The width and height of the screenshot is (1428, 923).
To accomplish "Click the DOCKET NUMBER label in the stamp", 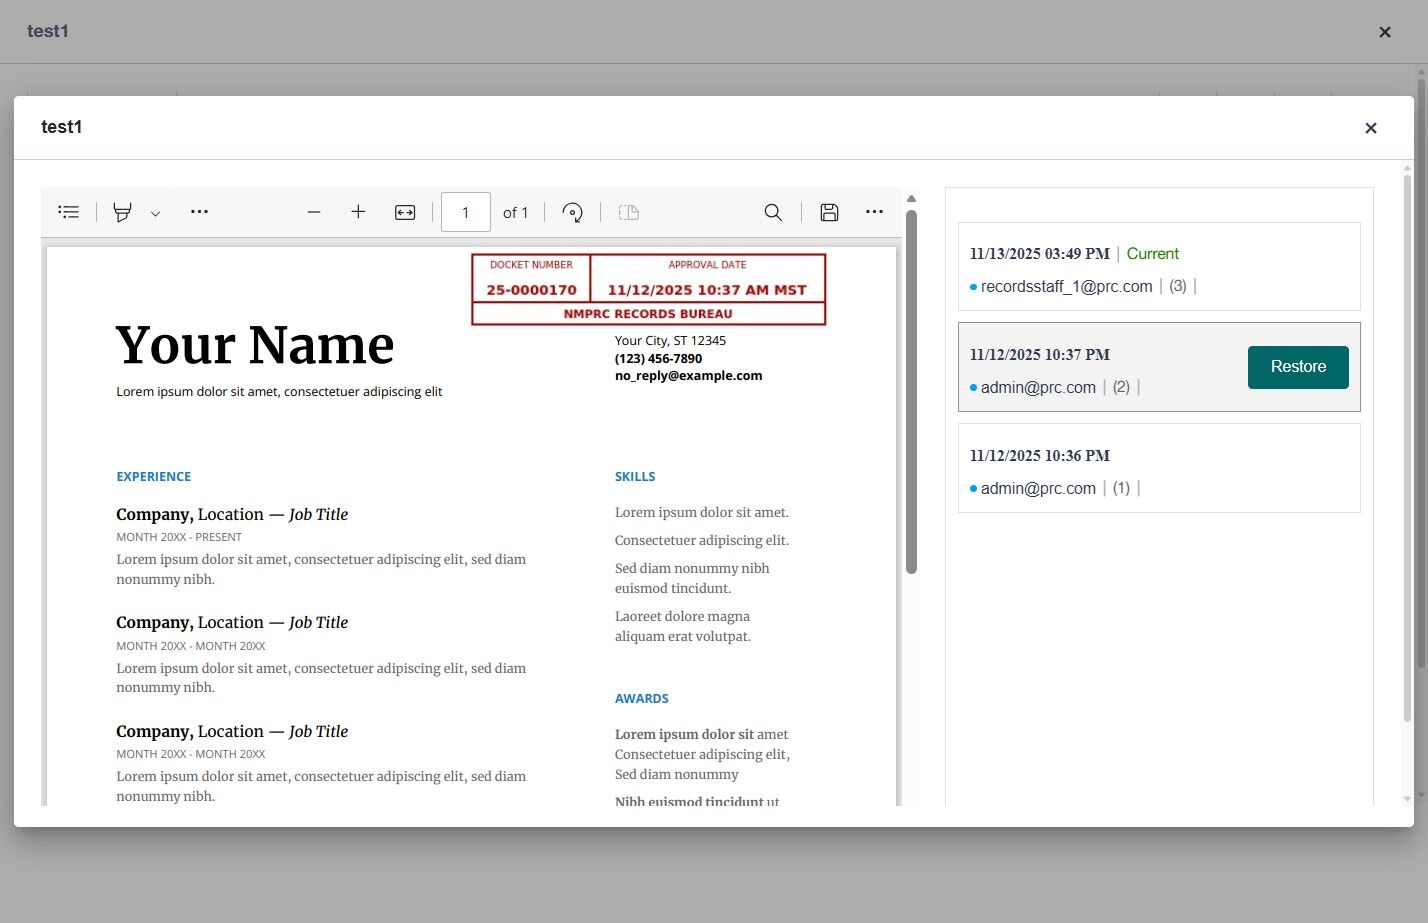I will pos(531,265).
